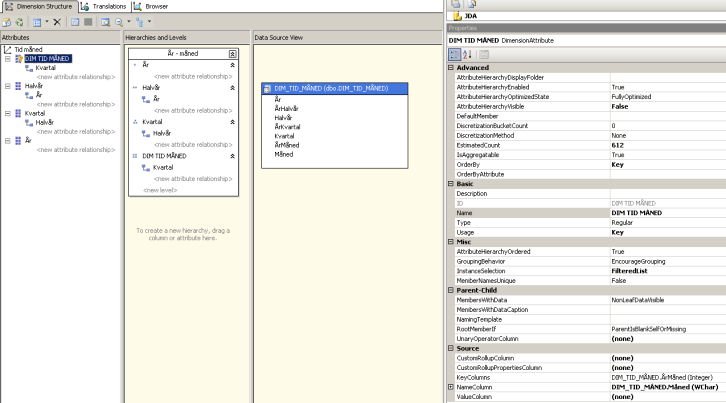Switch to the Browser tab
The image size is (726, 403).
(x=151, y=6)
